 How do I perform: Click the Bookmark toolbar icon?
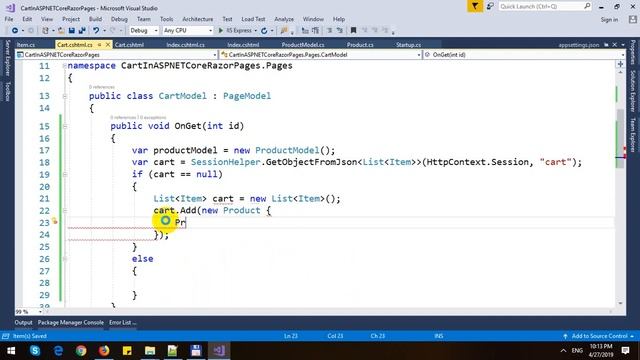coord(353,31)
